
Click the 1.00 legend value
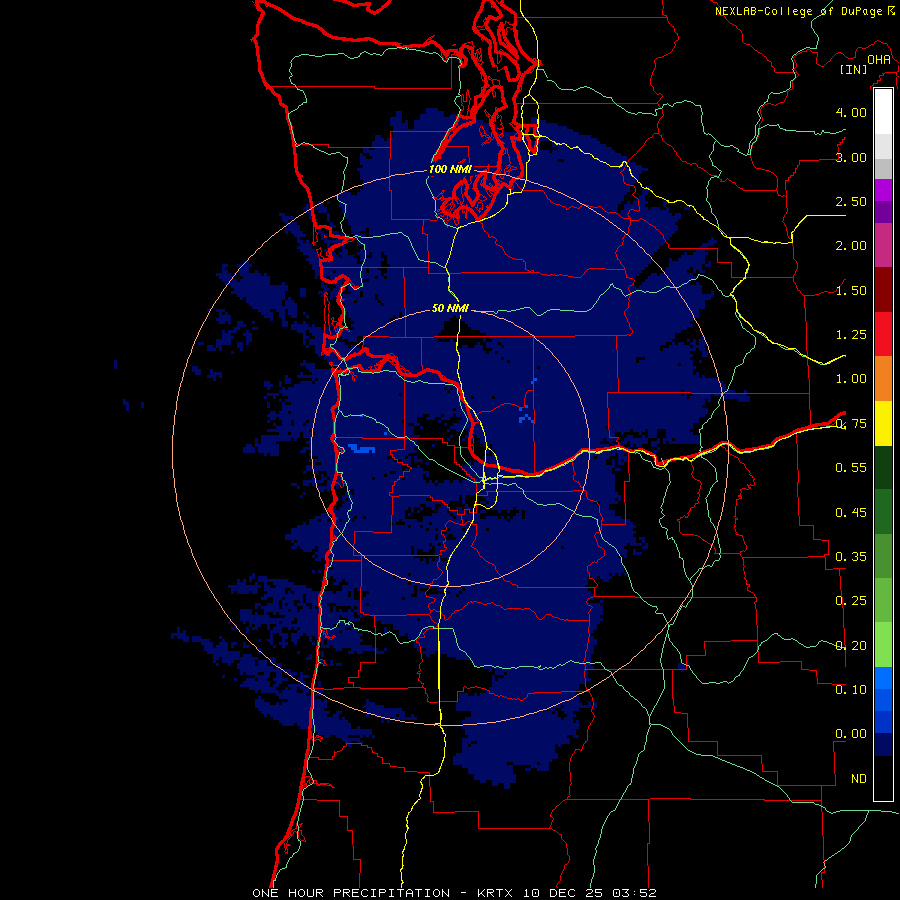851,379
